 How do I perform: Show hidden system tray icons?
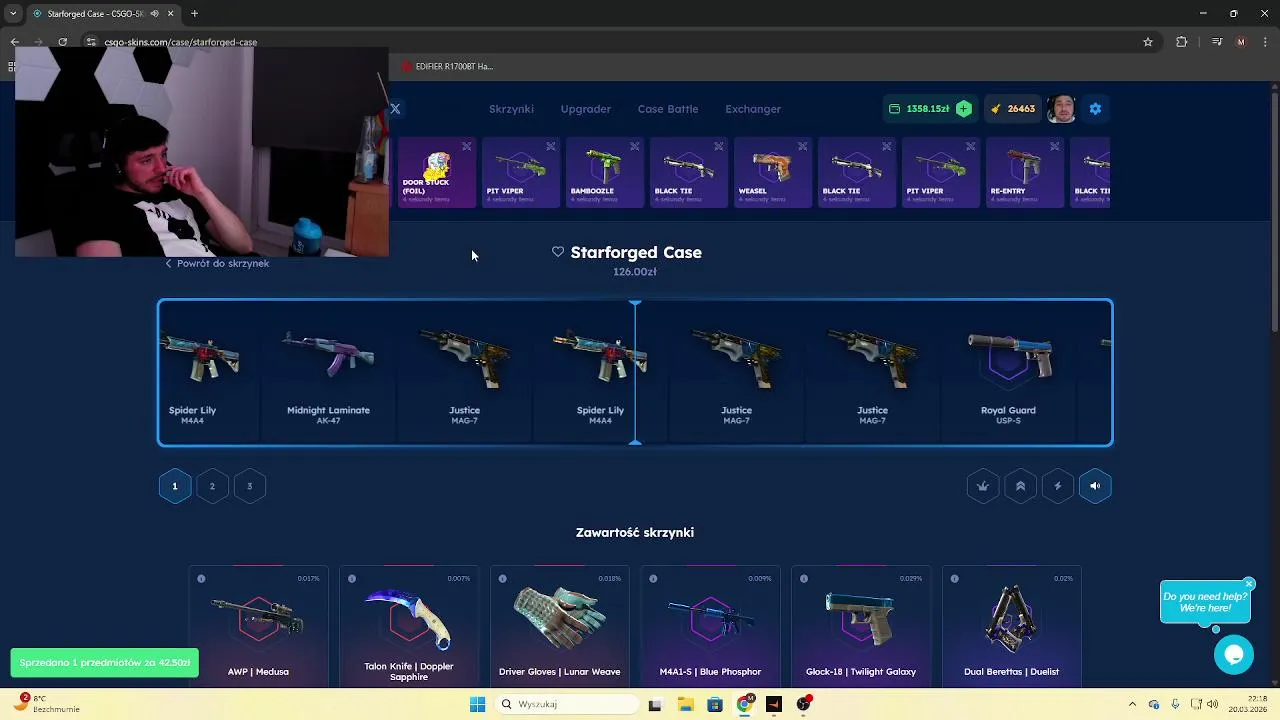[1132, 704]
